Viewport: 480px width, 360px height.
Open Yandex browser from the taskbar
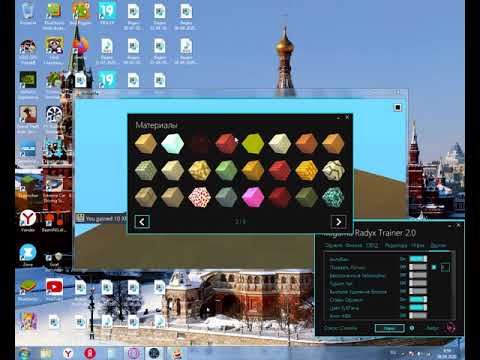[x=68, y=353]
